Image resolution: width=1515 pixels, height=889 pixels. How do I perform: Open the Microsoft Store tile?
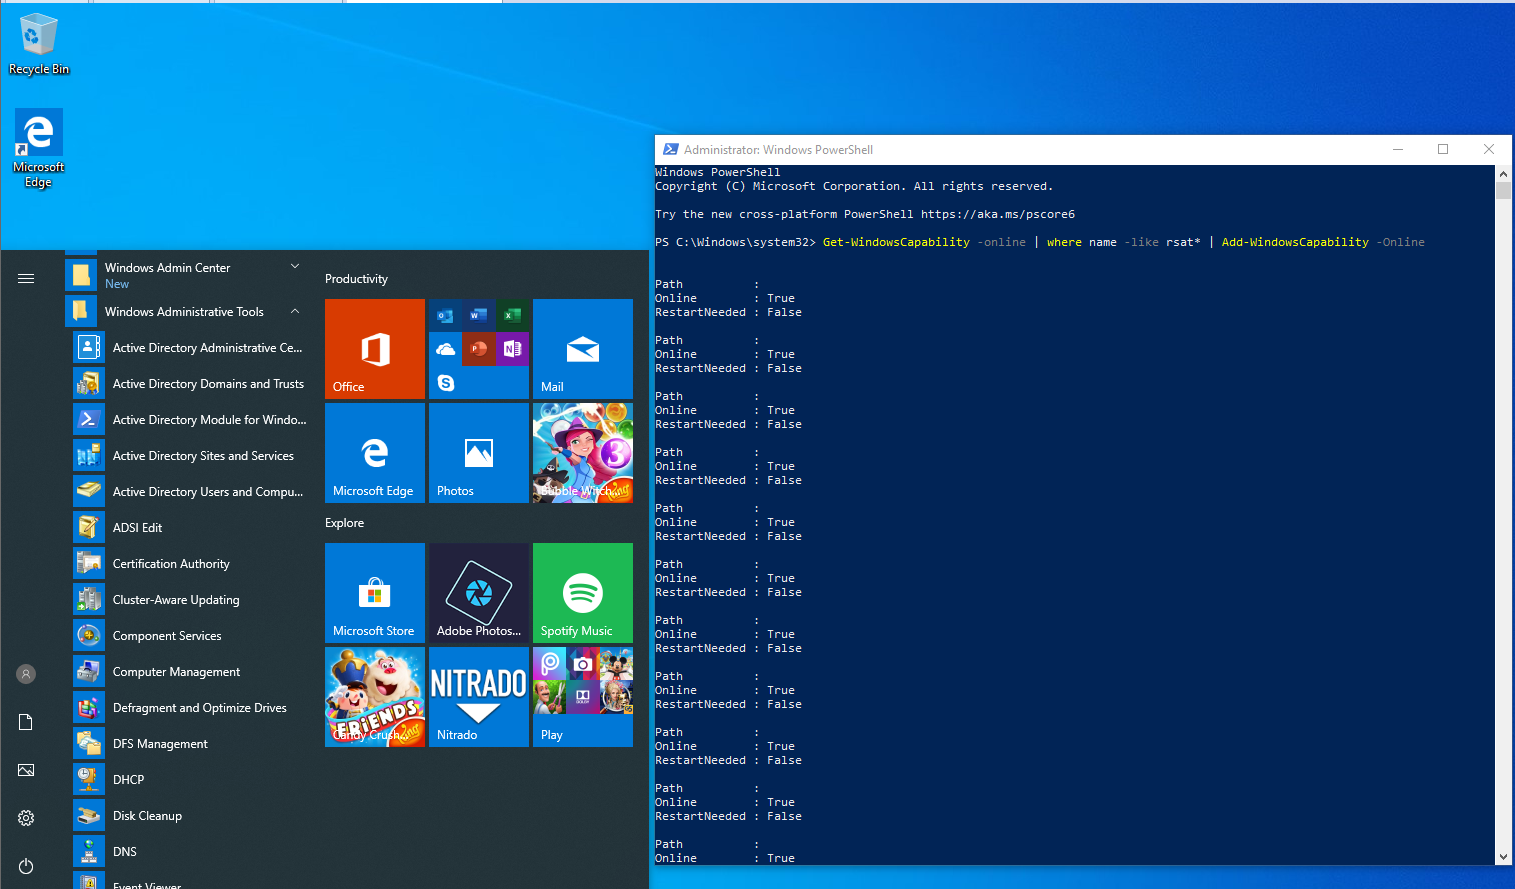coord(374,593)
